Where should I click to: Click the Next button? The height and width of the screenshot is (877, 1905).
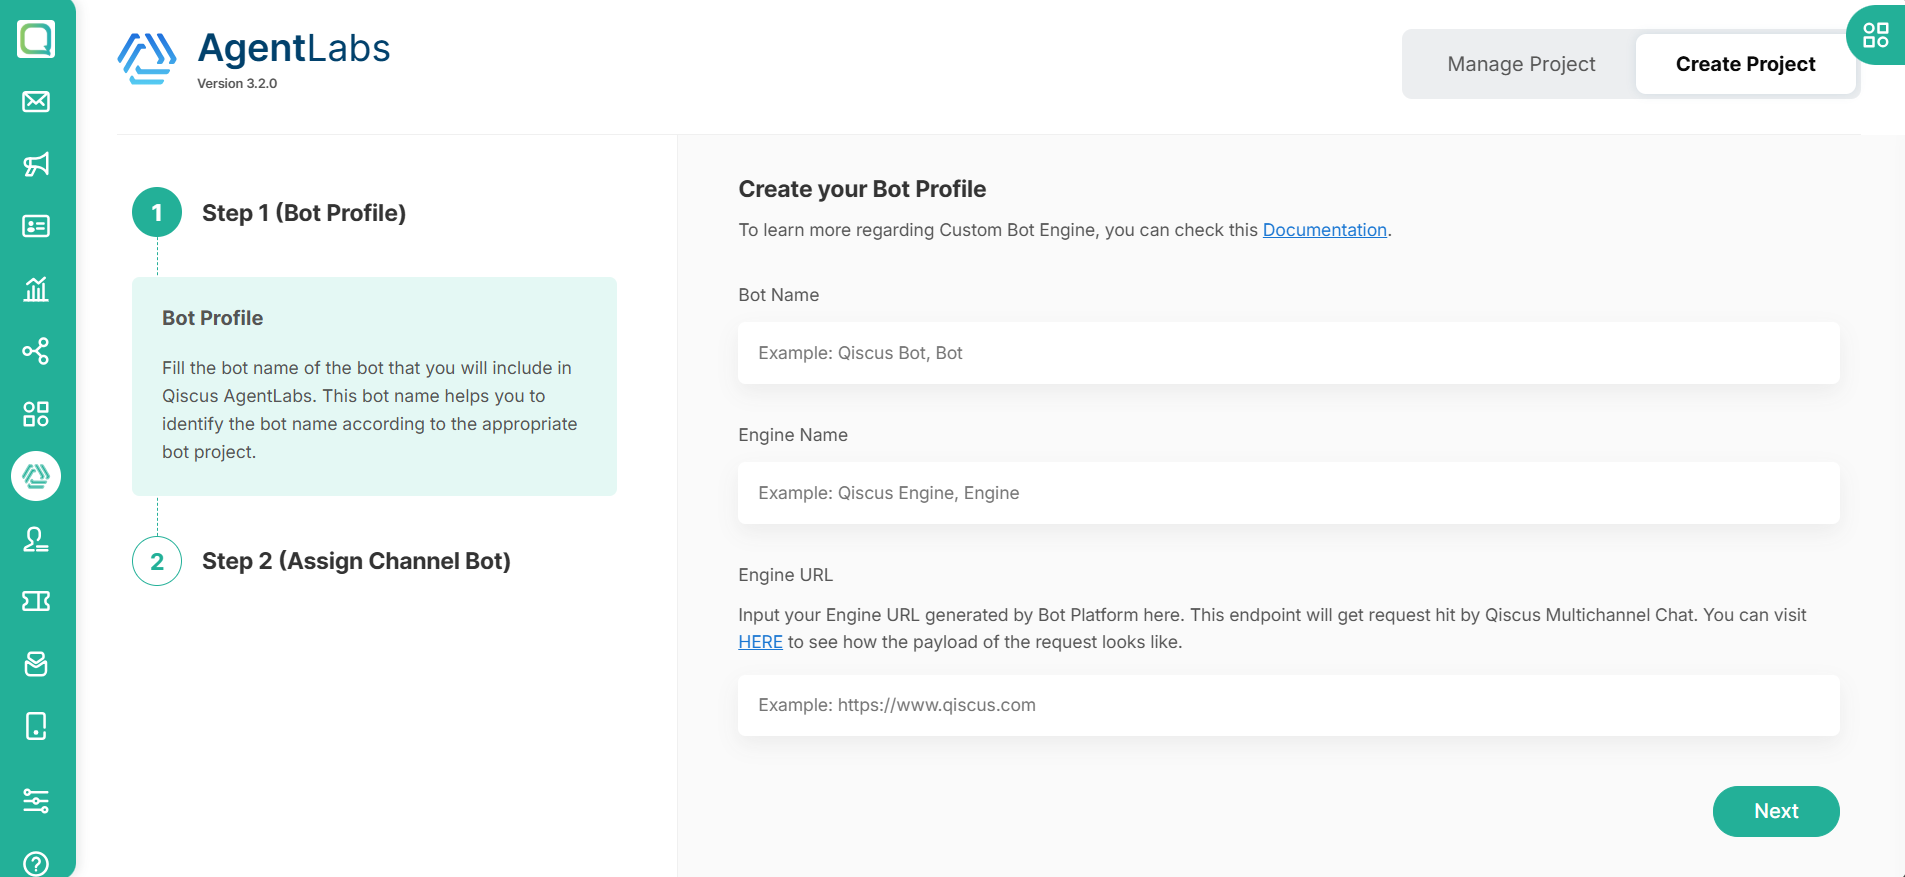point(1775,811)
